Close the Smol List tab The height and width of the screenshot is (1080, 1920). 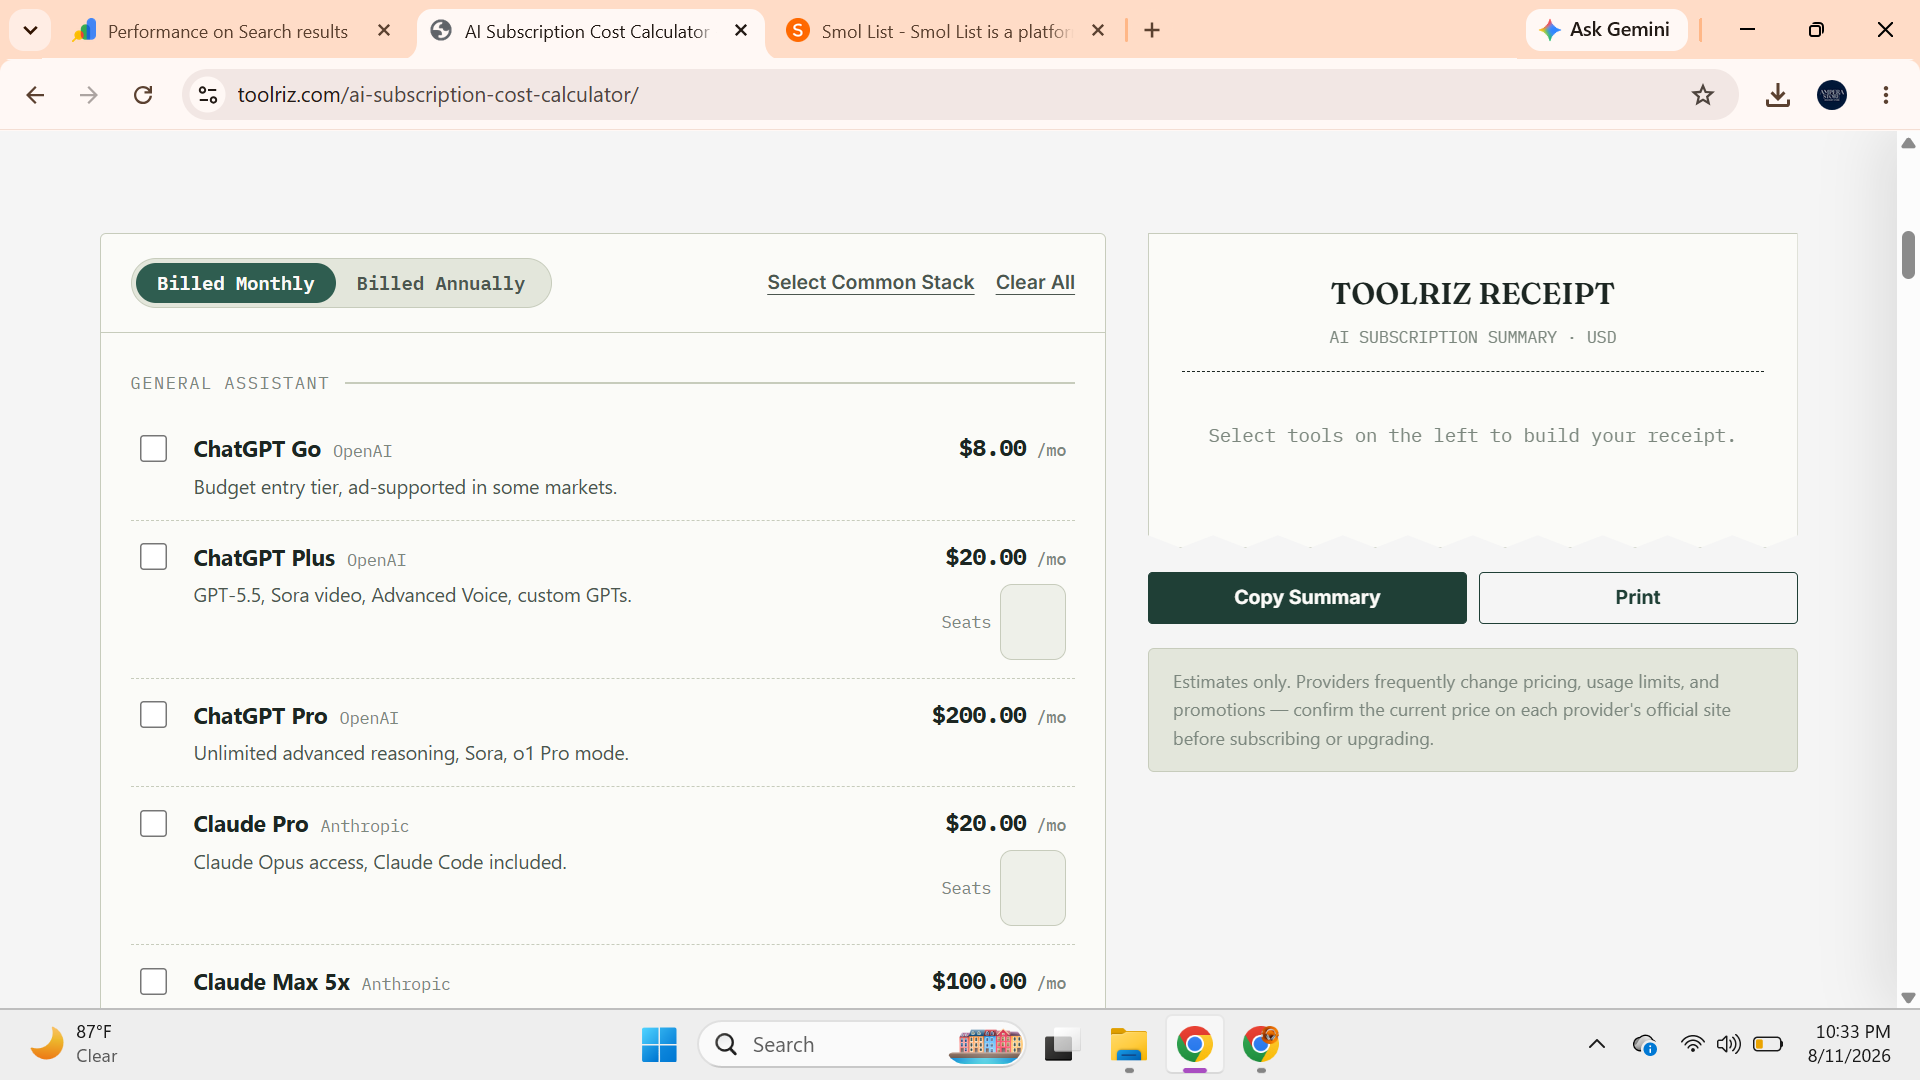(x=1098, y=31)
